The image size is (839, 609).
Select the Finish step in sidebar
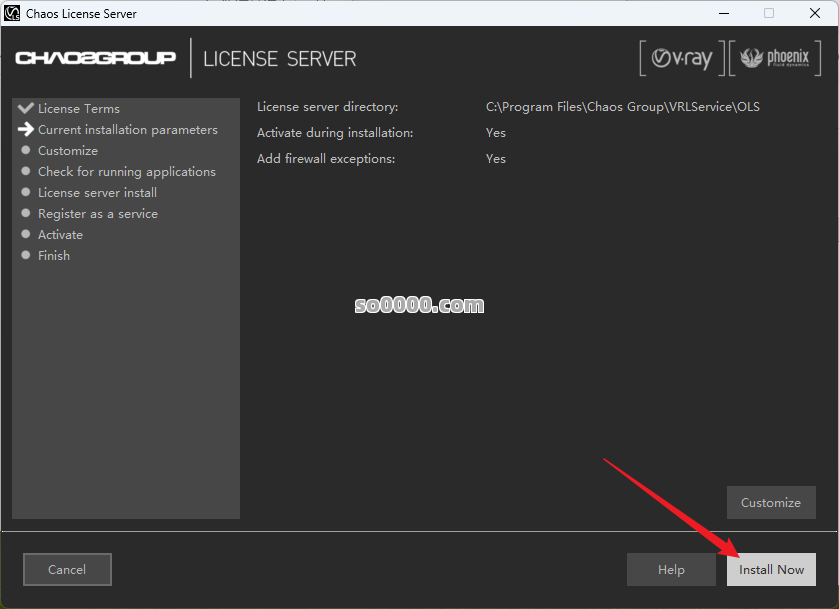54,256
